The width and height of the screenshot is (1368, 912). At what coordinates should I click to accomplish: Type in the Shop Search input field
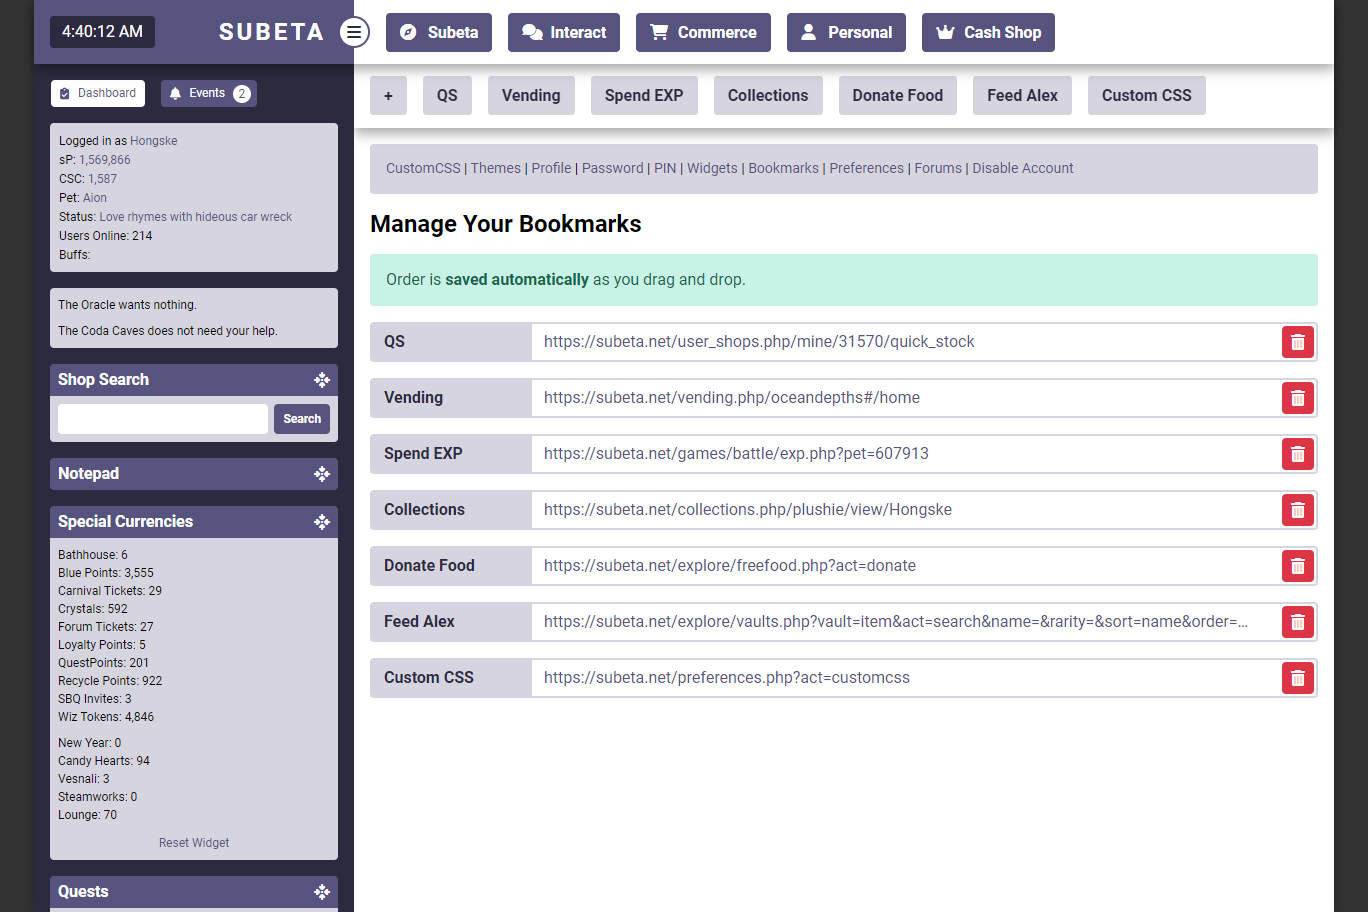[x=163, y=419]
